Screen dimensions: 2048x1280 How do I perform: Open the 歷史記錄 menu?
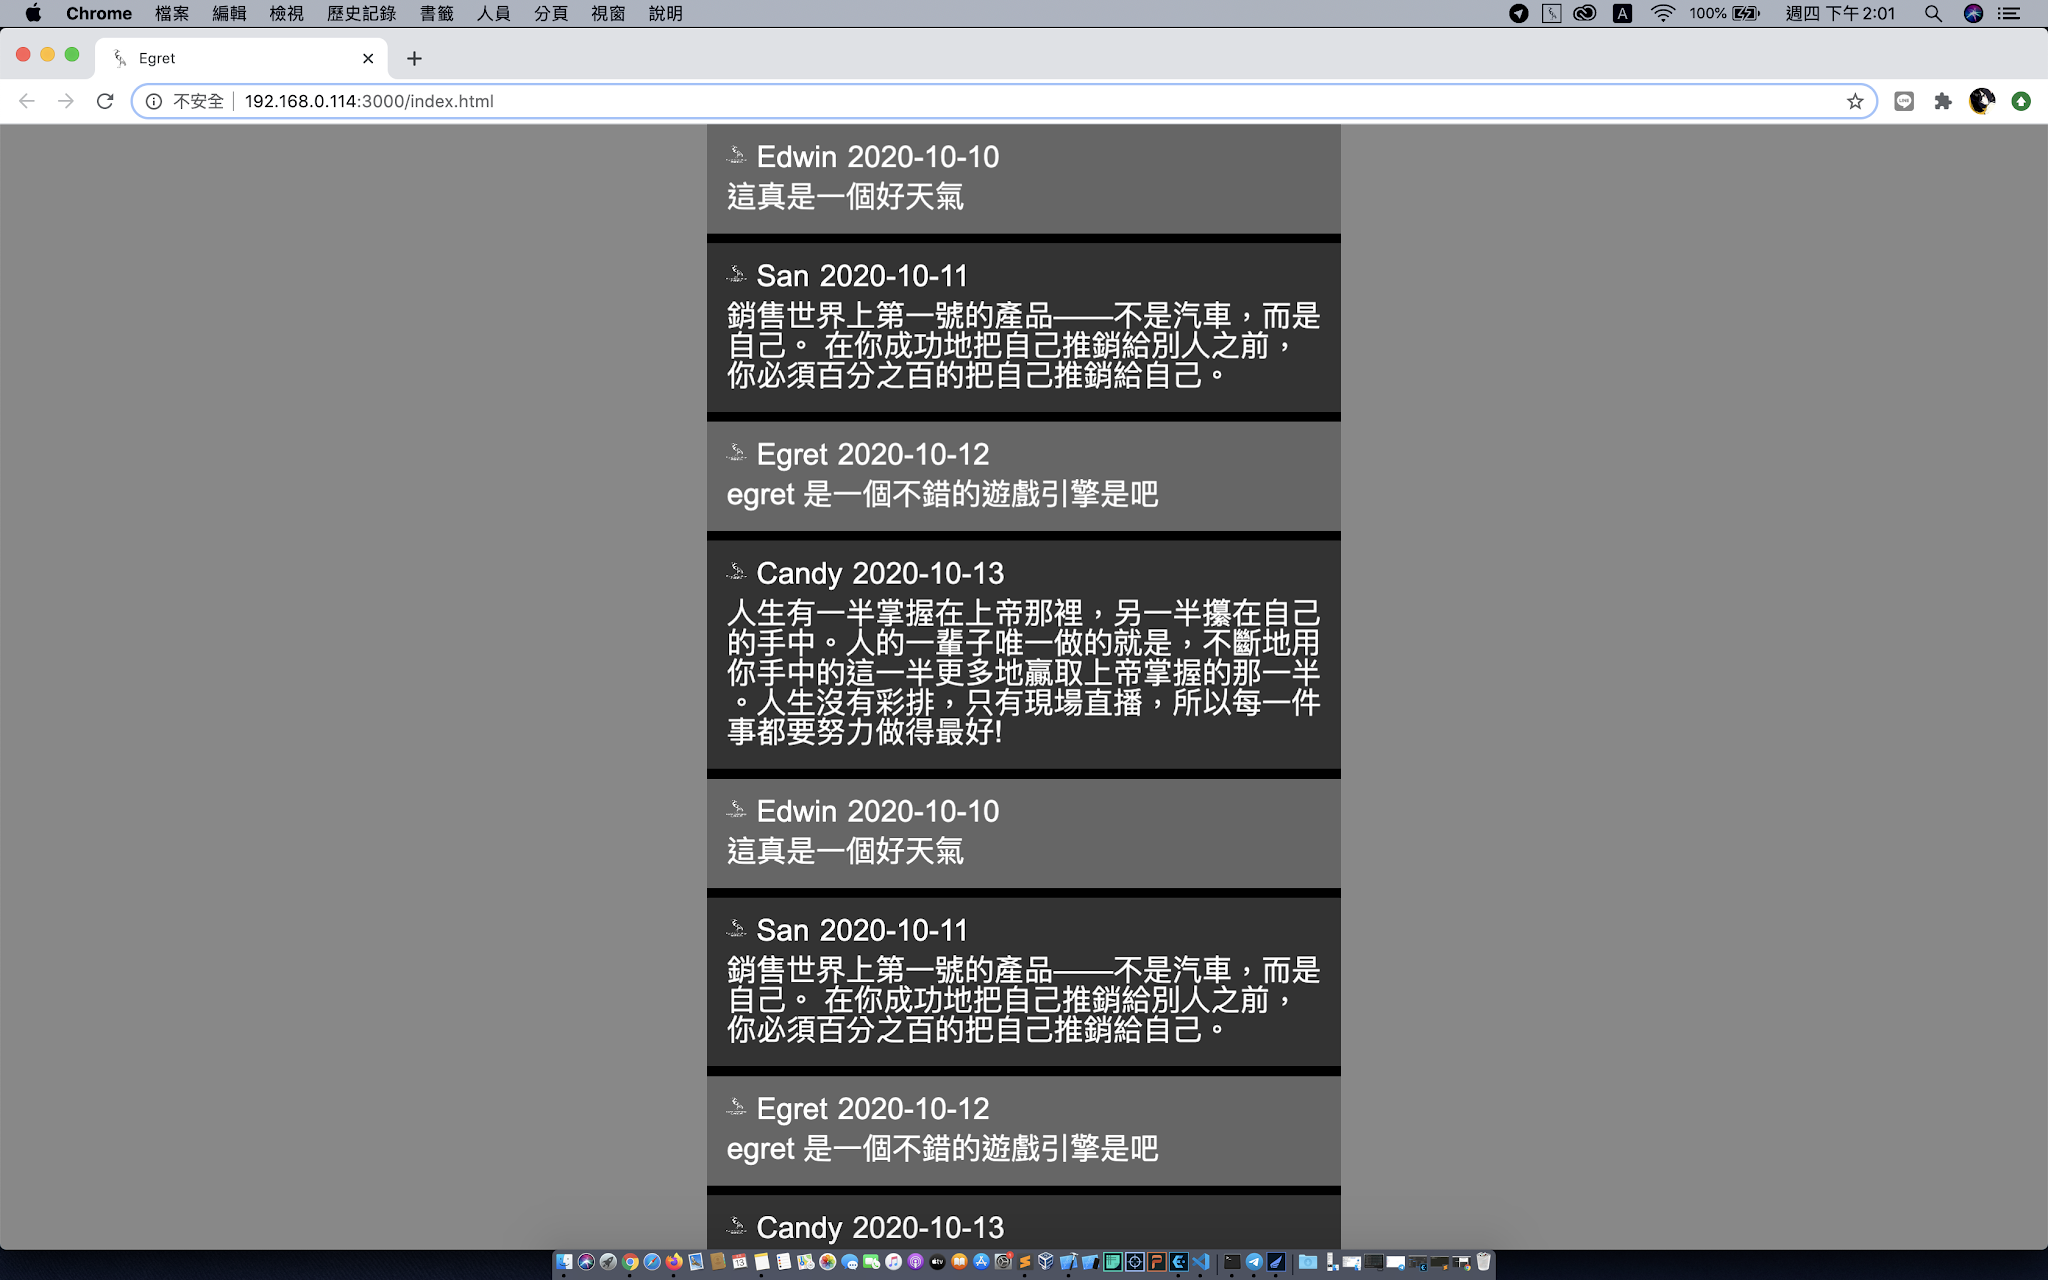click(361, 13)
